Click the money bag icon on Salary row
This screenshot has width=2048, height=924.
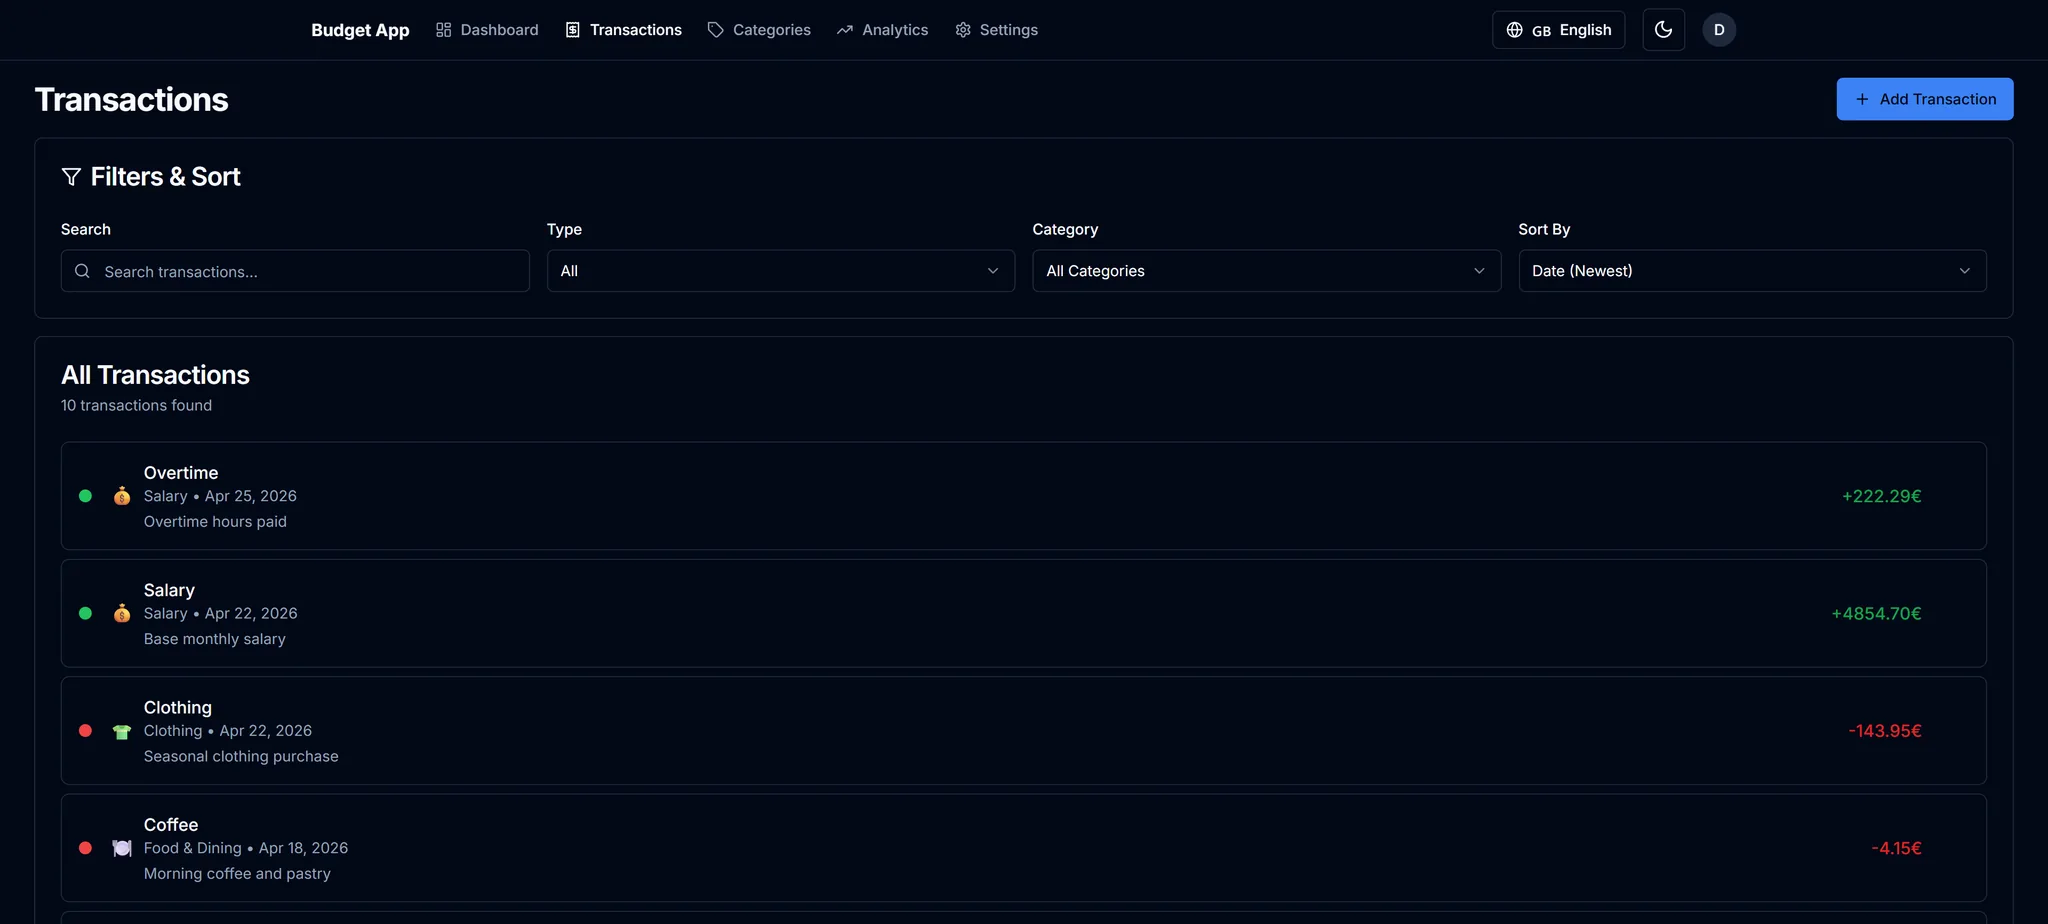[122, 613]
